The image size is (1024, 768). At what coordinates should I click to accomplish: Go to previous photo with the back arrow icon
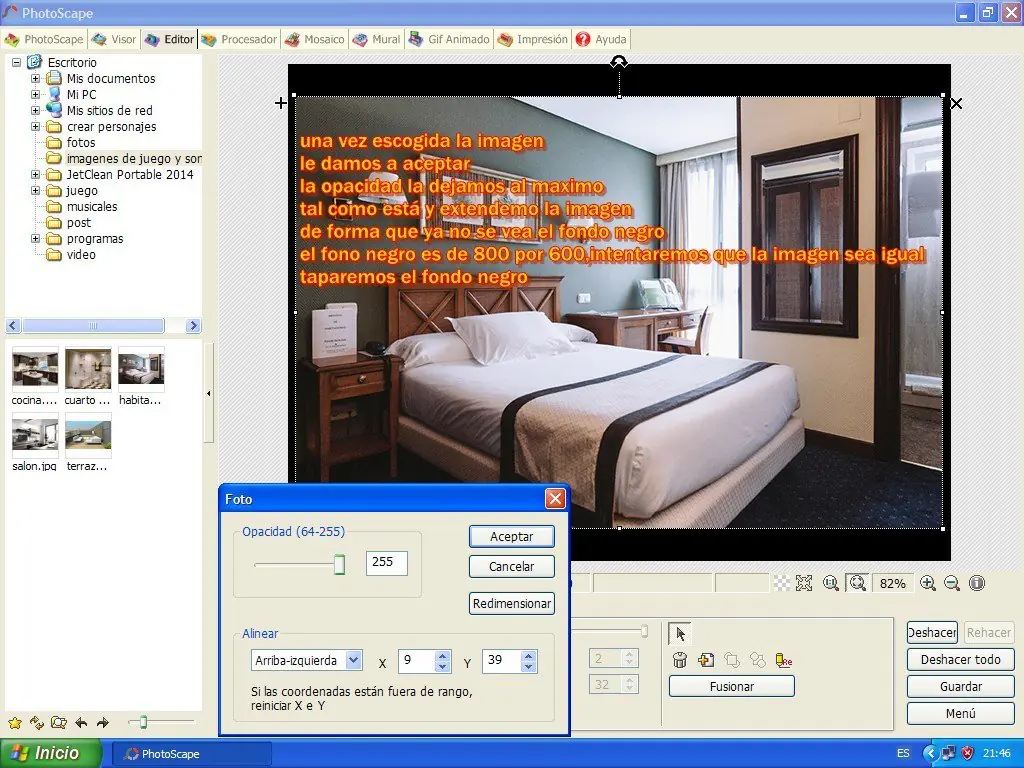tap(81, 722)
